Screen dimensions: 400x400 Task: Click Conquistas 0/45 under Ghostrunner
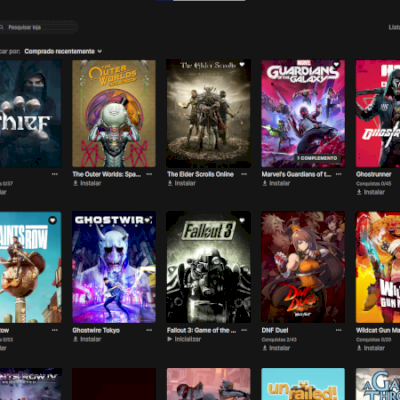(374, 183)
